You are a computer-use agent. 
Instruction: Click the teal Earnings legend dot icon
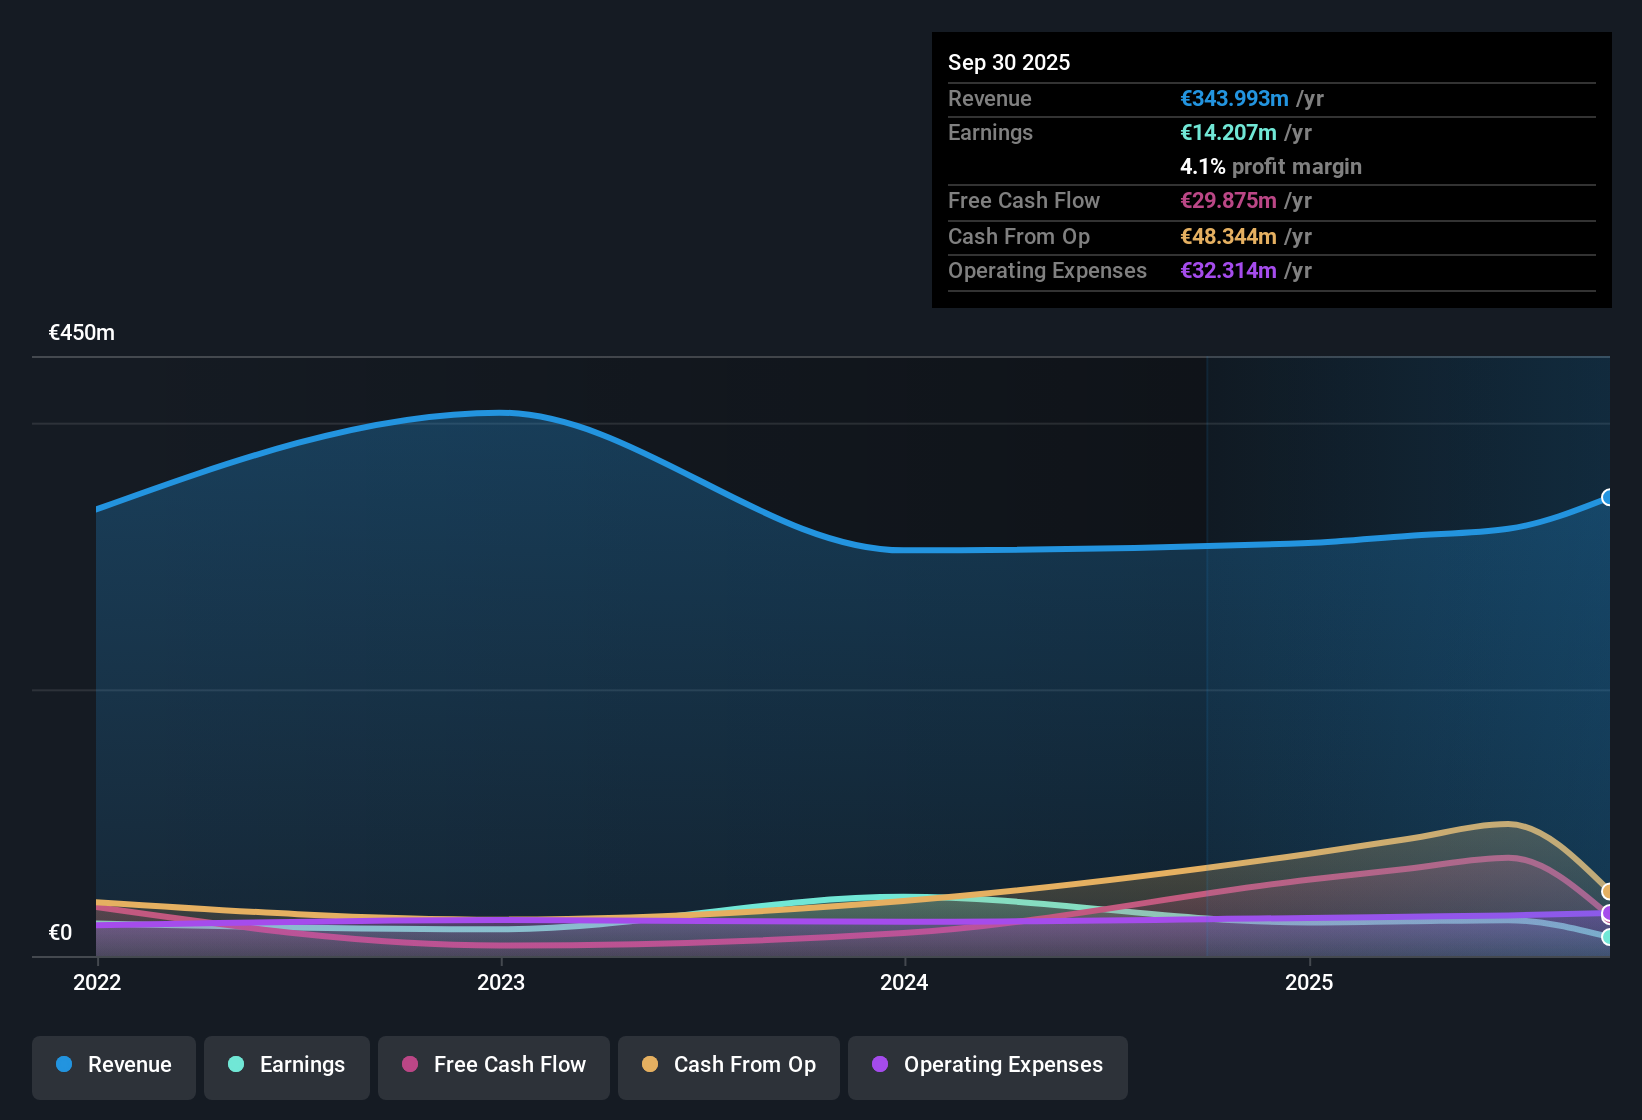coord(236,1065)
